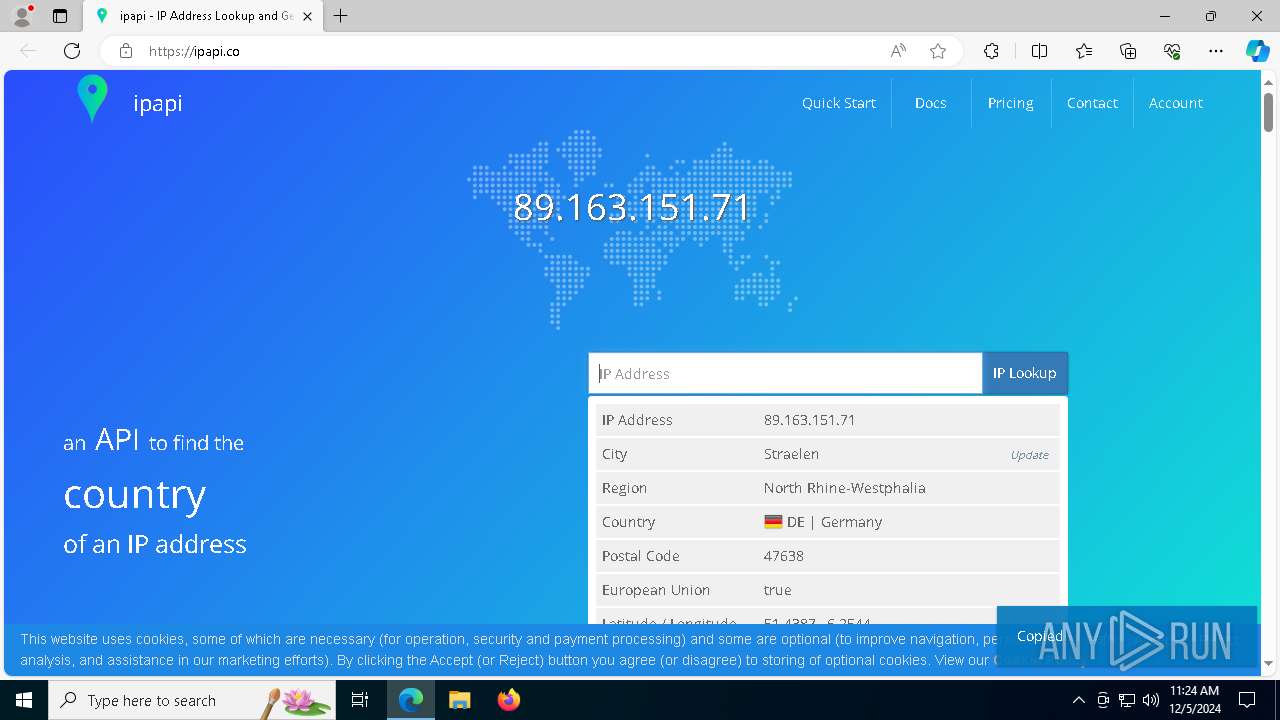Go to ipapi home via logo text
Screen dimensions: 1280x720
pyautogui.click(x=158, y=103)
